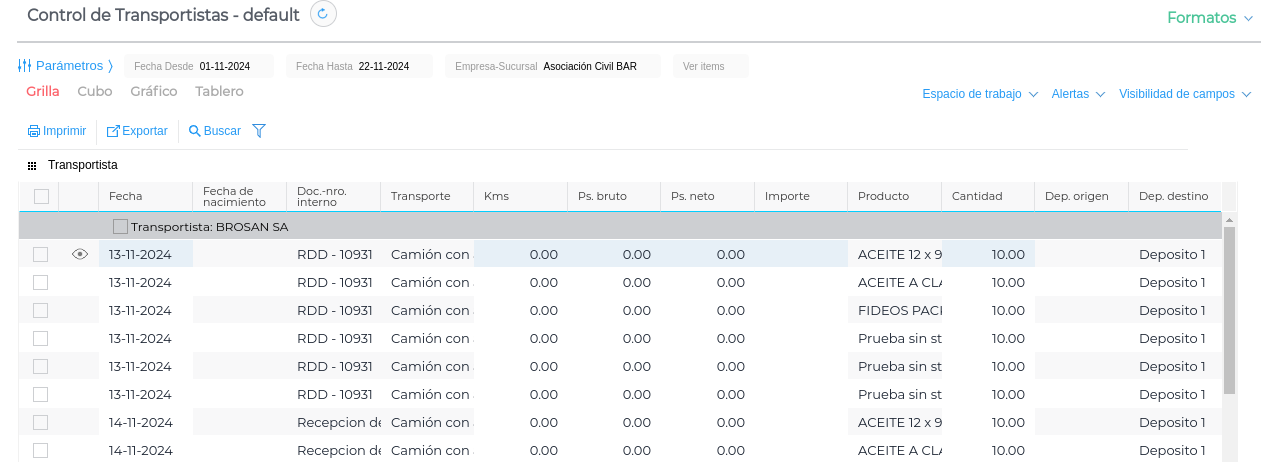Check the Transportista: BROSAN SA group checkbox

[120, 227]
